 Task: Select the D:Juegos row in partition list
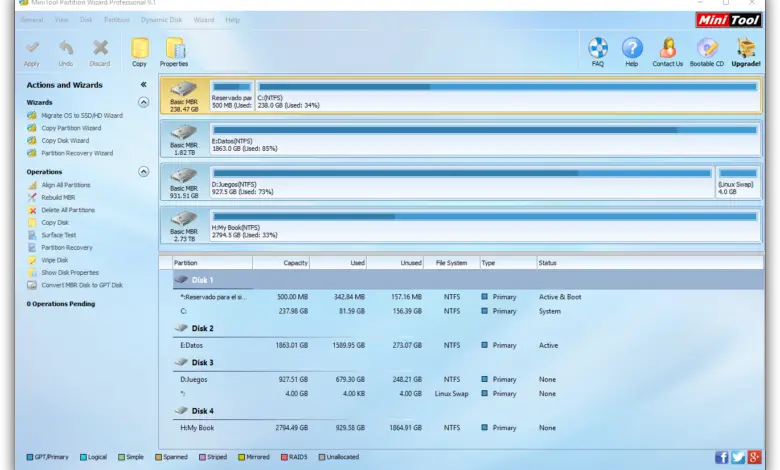click(468, 379)
